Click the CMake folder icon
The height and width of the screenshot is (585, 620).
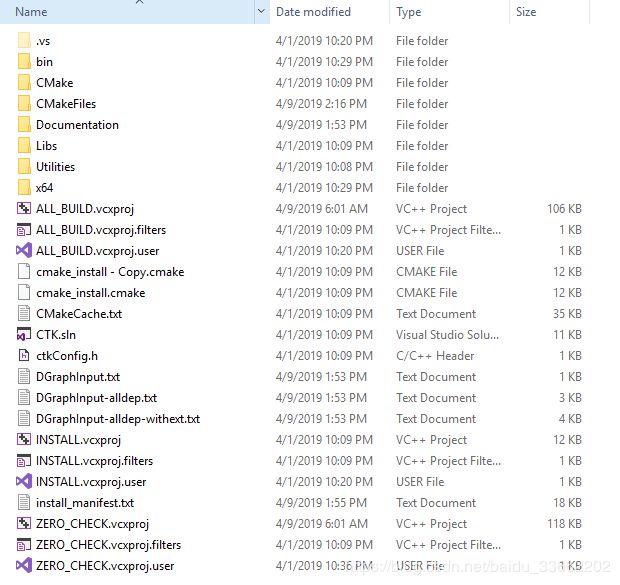[24, 83]
